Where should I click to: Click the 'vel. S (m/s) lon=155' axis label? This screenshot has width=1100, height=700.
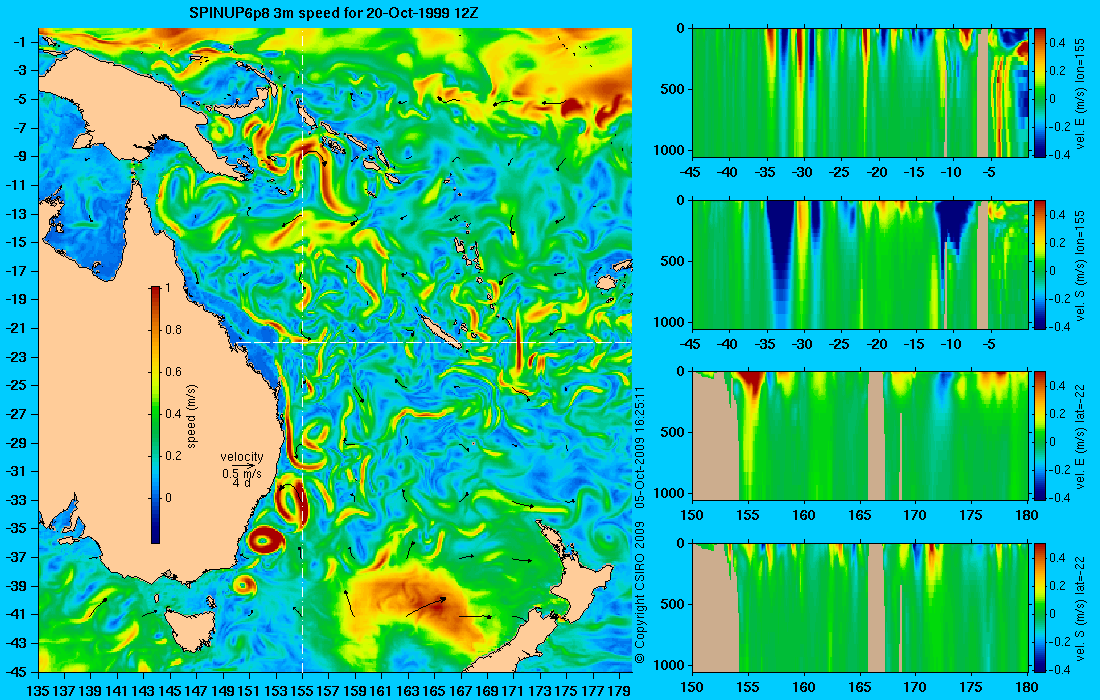1081,264
